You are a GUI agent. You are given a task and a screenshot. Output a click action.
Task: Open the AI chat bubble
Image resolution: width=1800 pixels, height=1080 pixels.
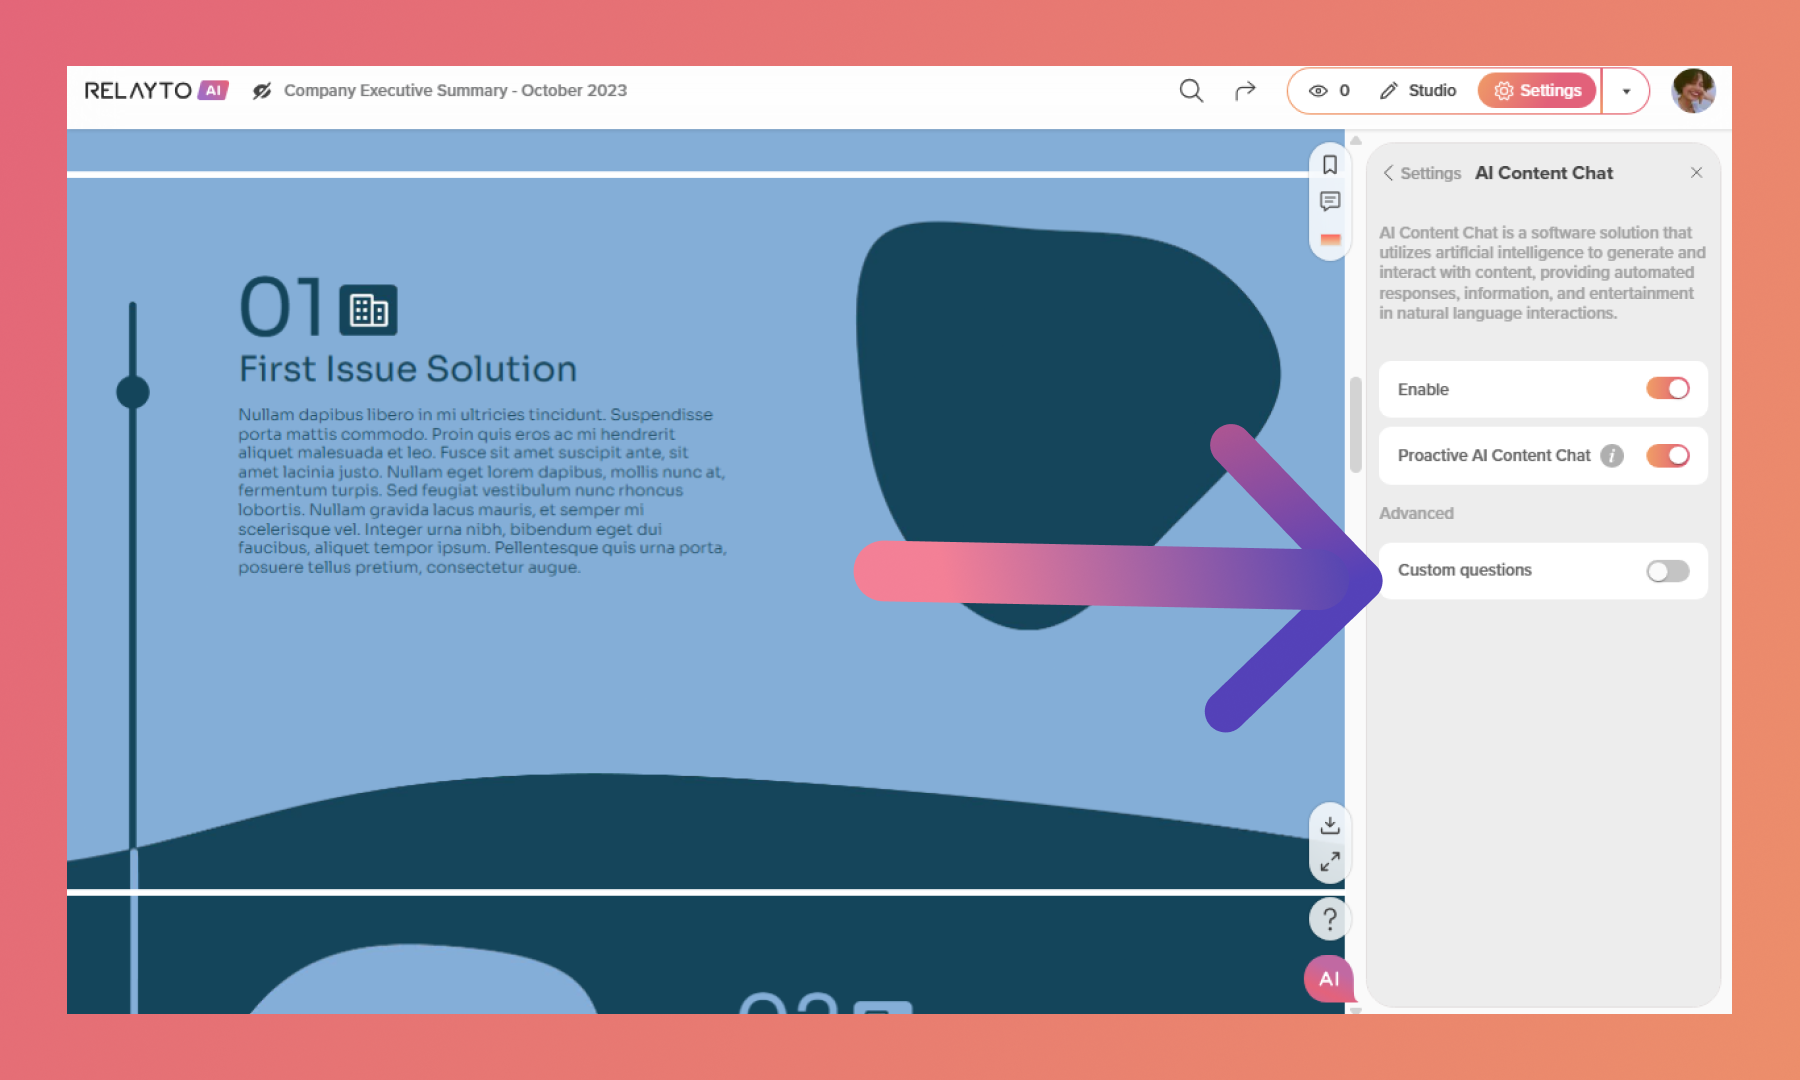[1329, 979]
